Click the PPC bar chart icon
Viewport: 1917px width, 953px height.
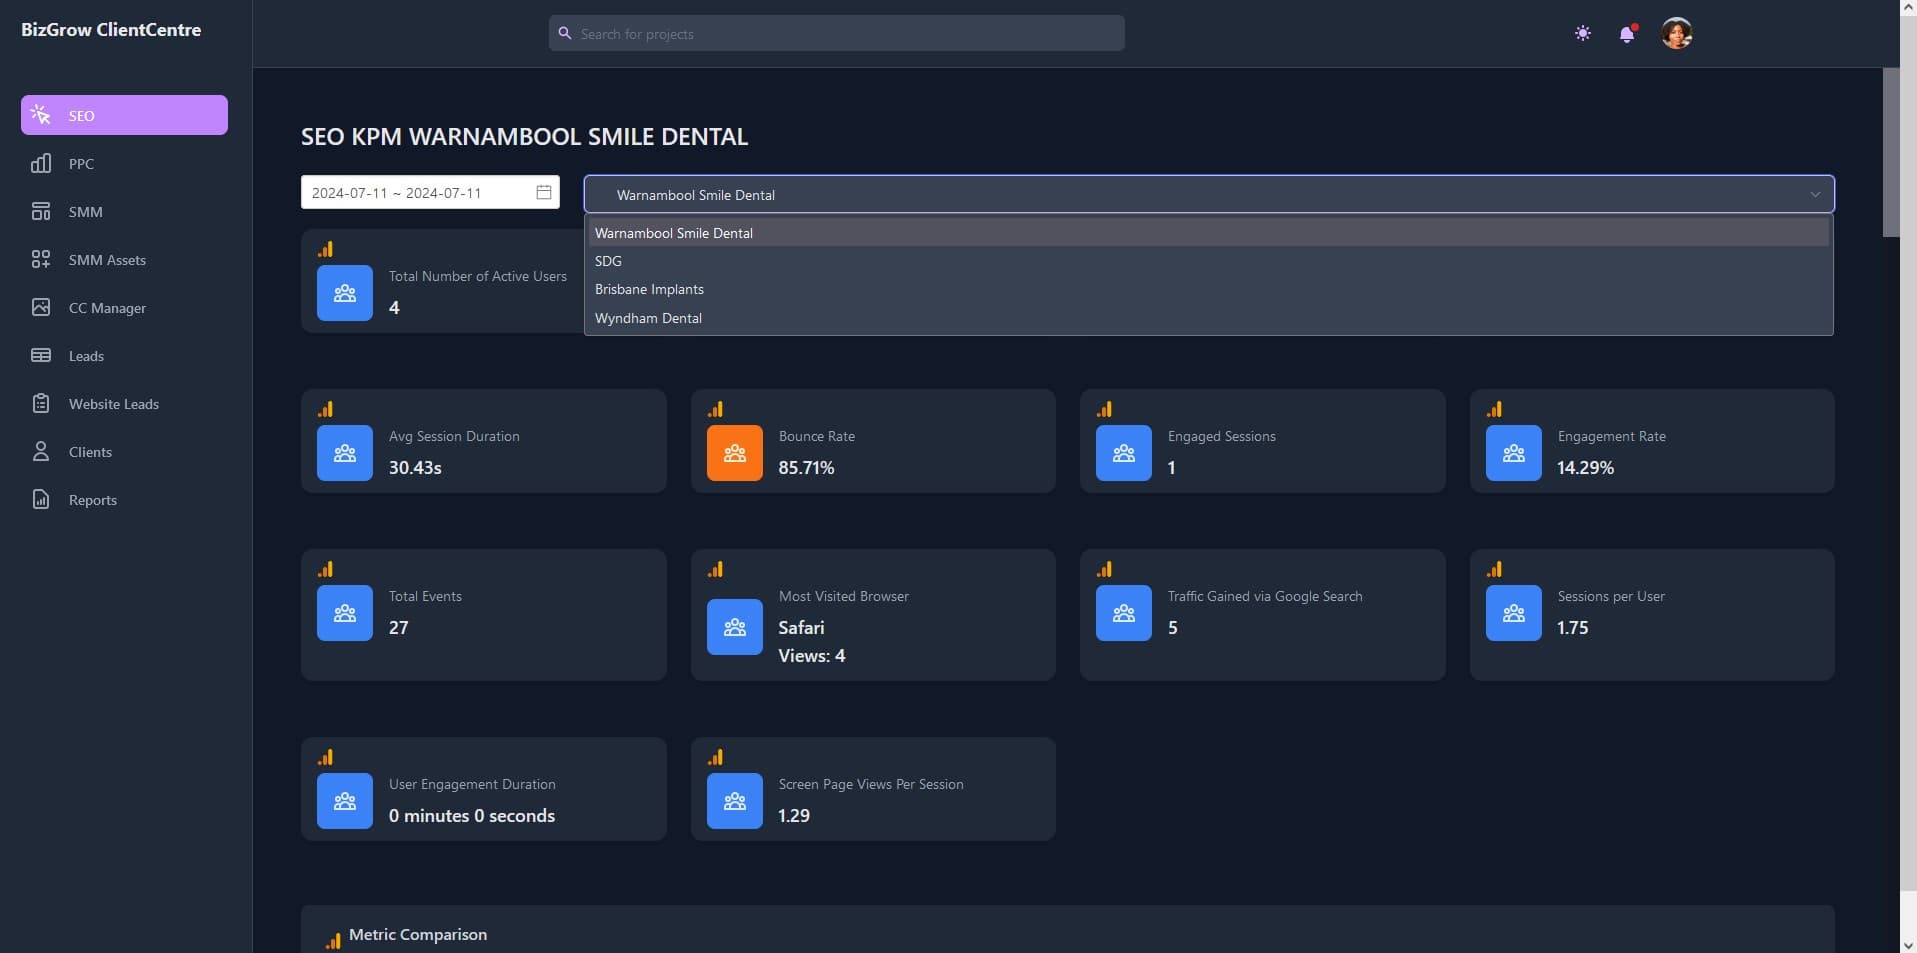41,163
